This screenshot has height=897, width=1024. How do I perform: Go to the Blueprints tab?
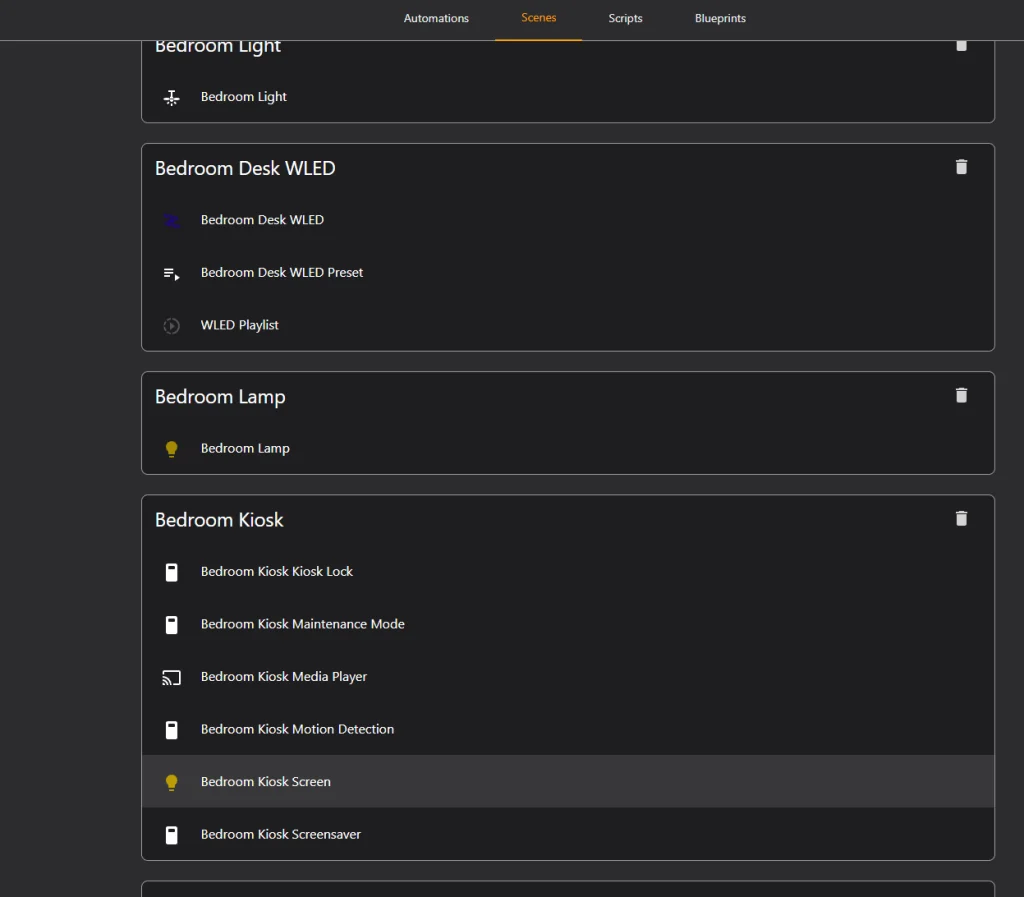tap(720, 18)
